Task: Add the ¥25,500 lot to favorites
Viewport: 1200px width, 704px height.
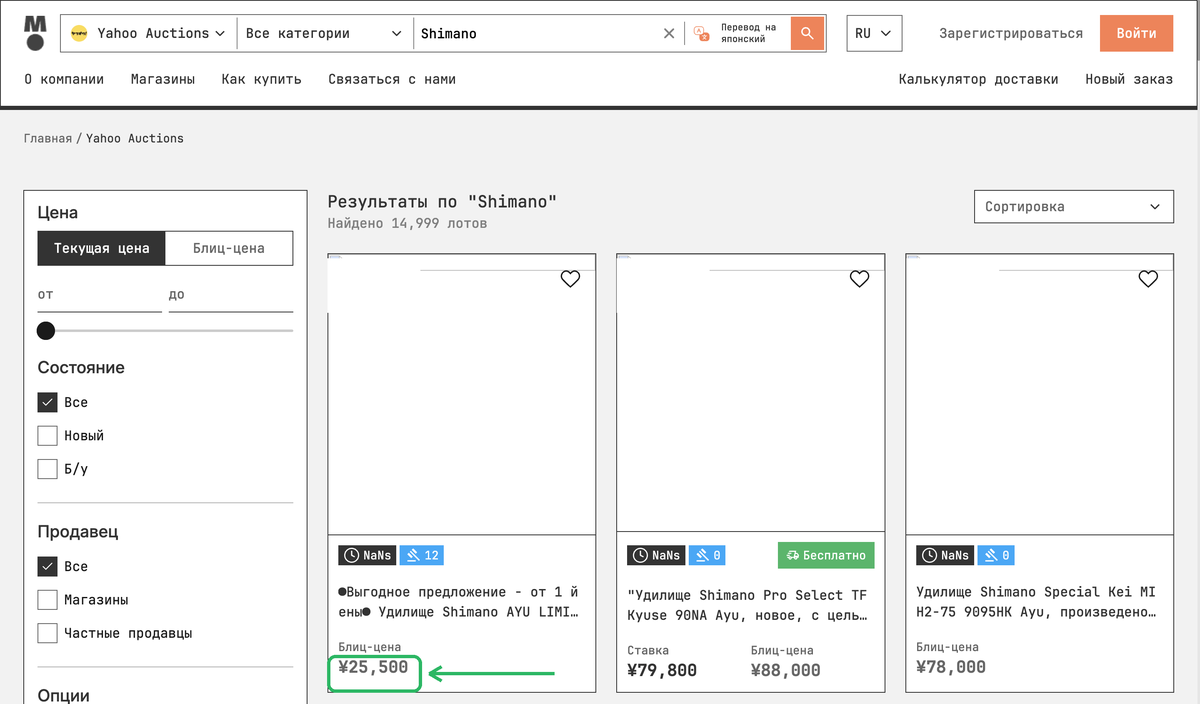Action: [570, 279]
